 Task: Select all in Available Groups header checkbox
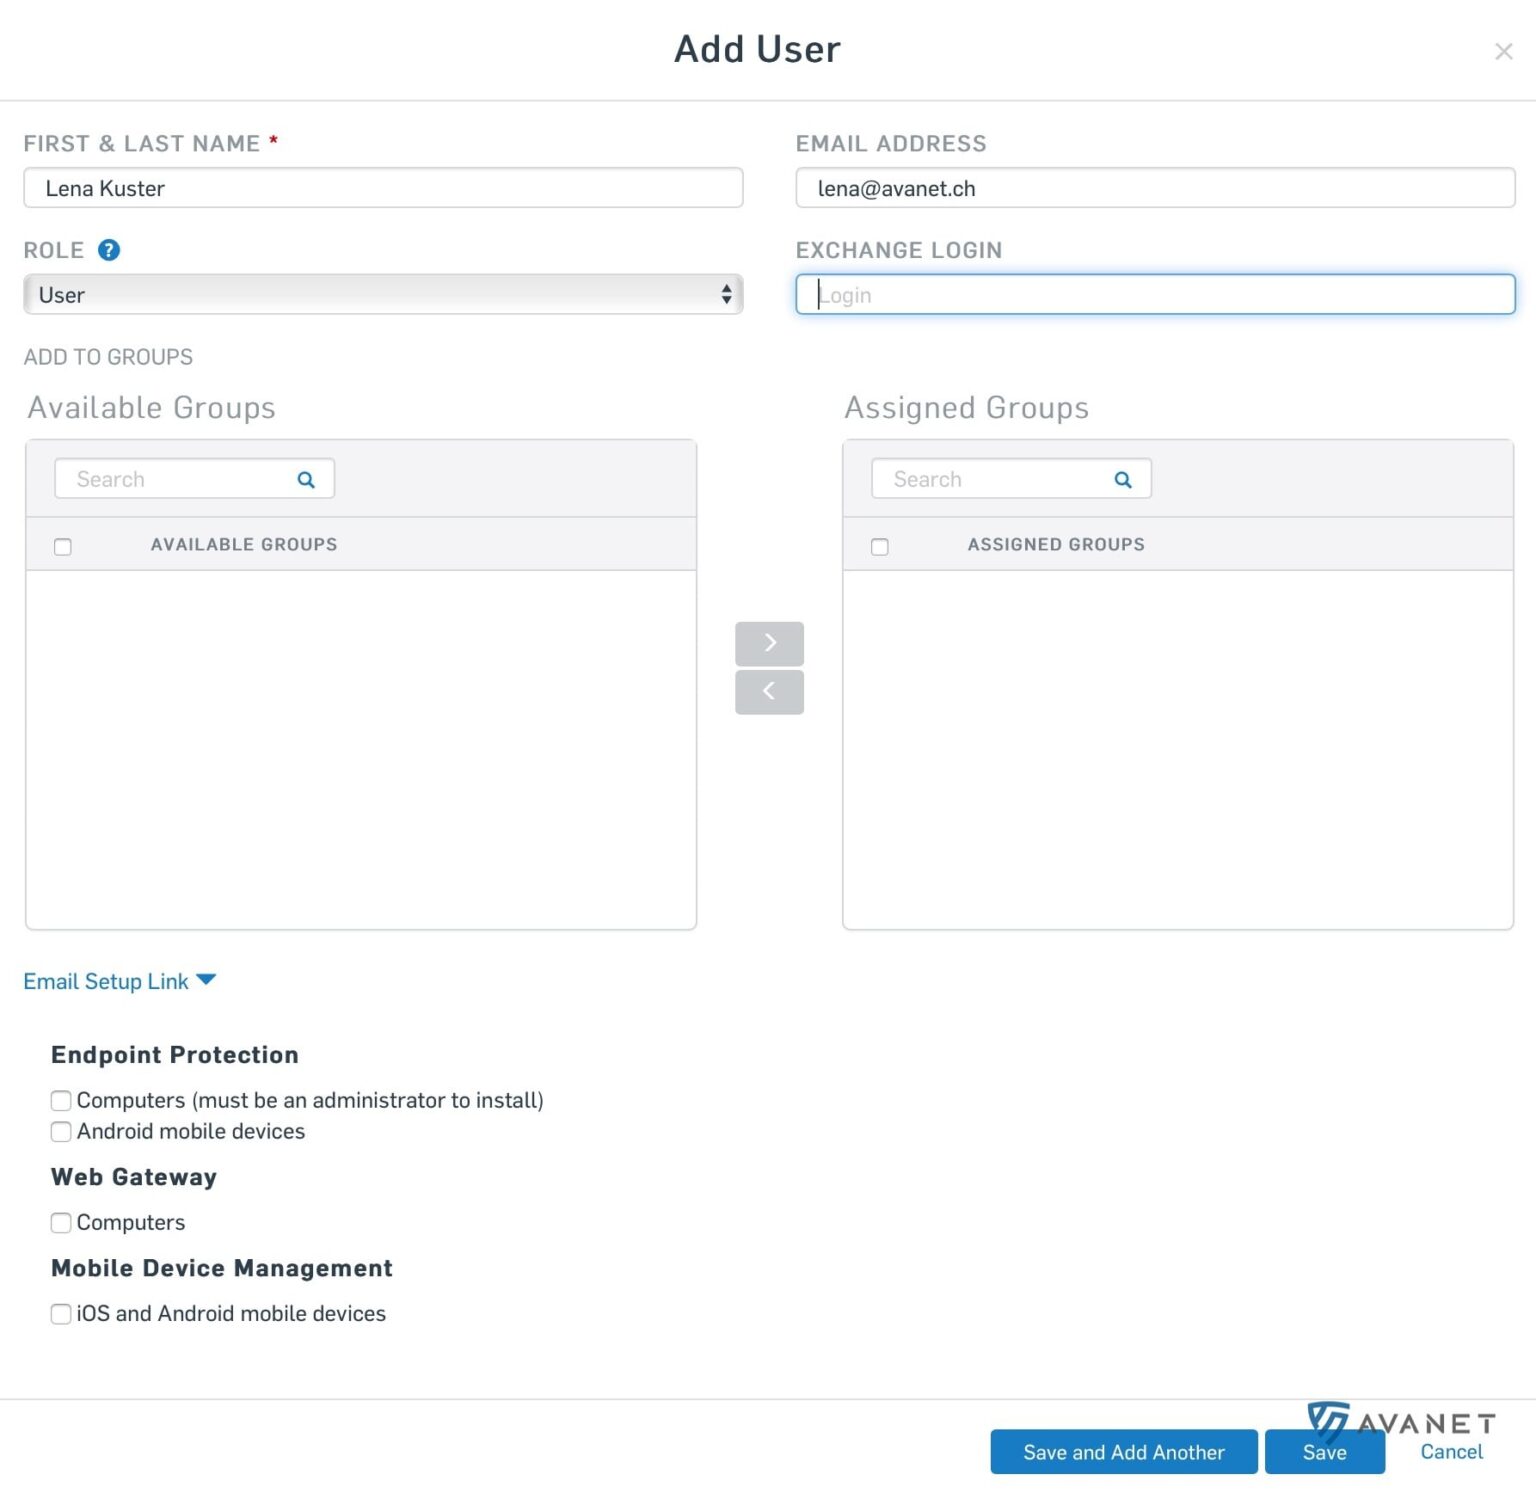coord(63,546)
